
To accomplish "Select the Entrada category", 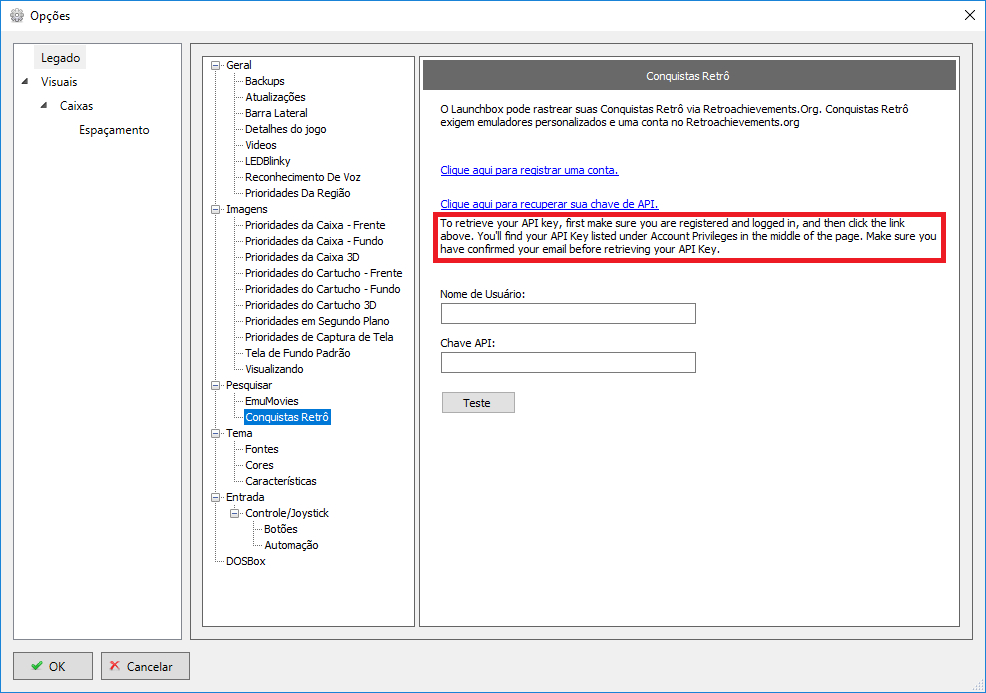I will pyautogui.click(x=245, y=497).
